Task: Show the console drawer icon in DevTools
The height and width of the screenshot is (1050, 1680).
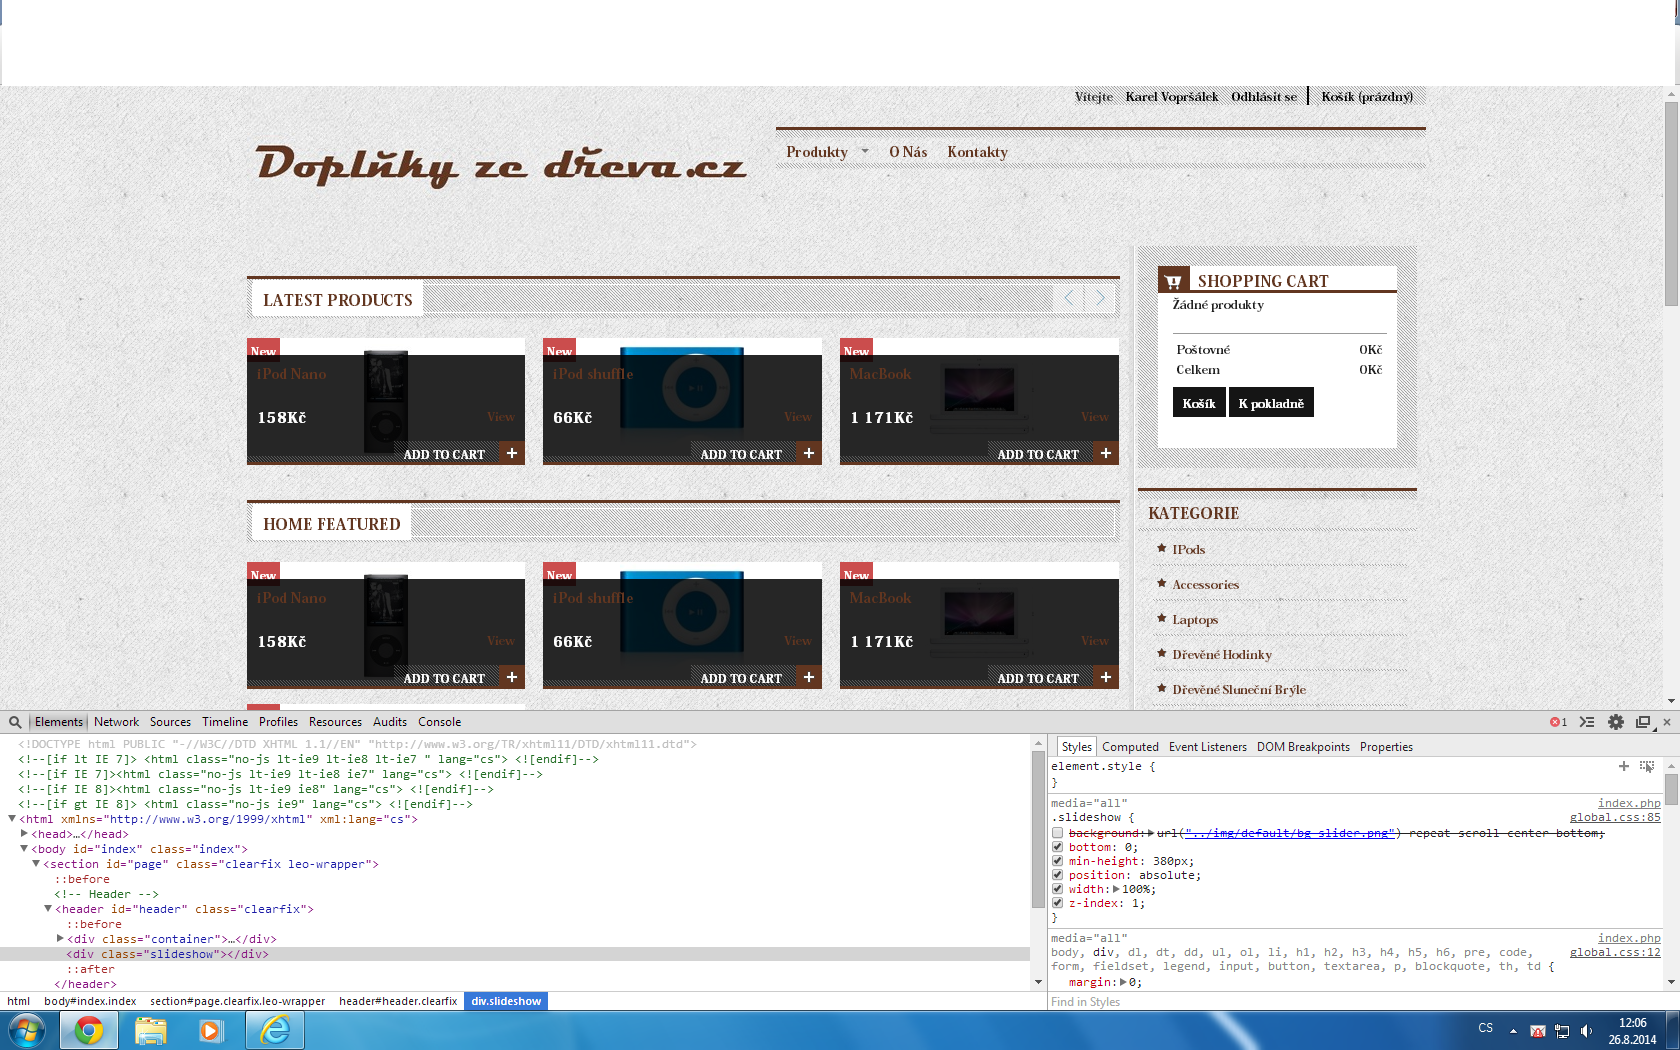Action: [1587, 722]
